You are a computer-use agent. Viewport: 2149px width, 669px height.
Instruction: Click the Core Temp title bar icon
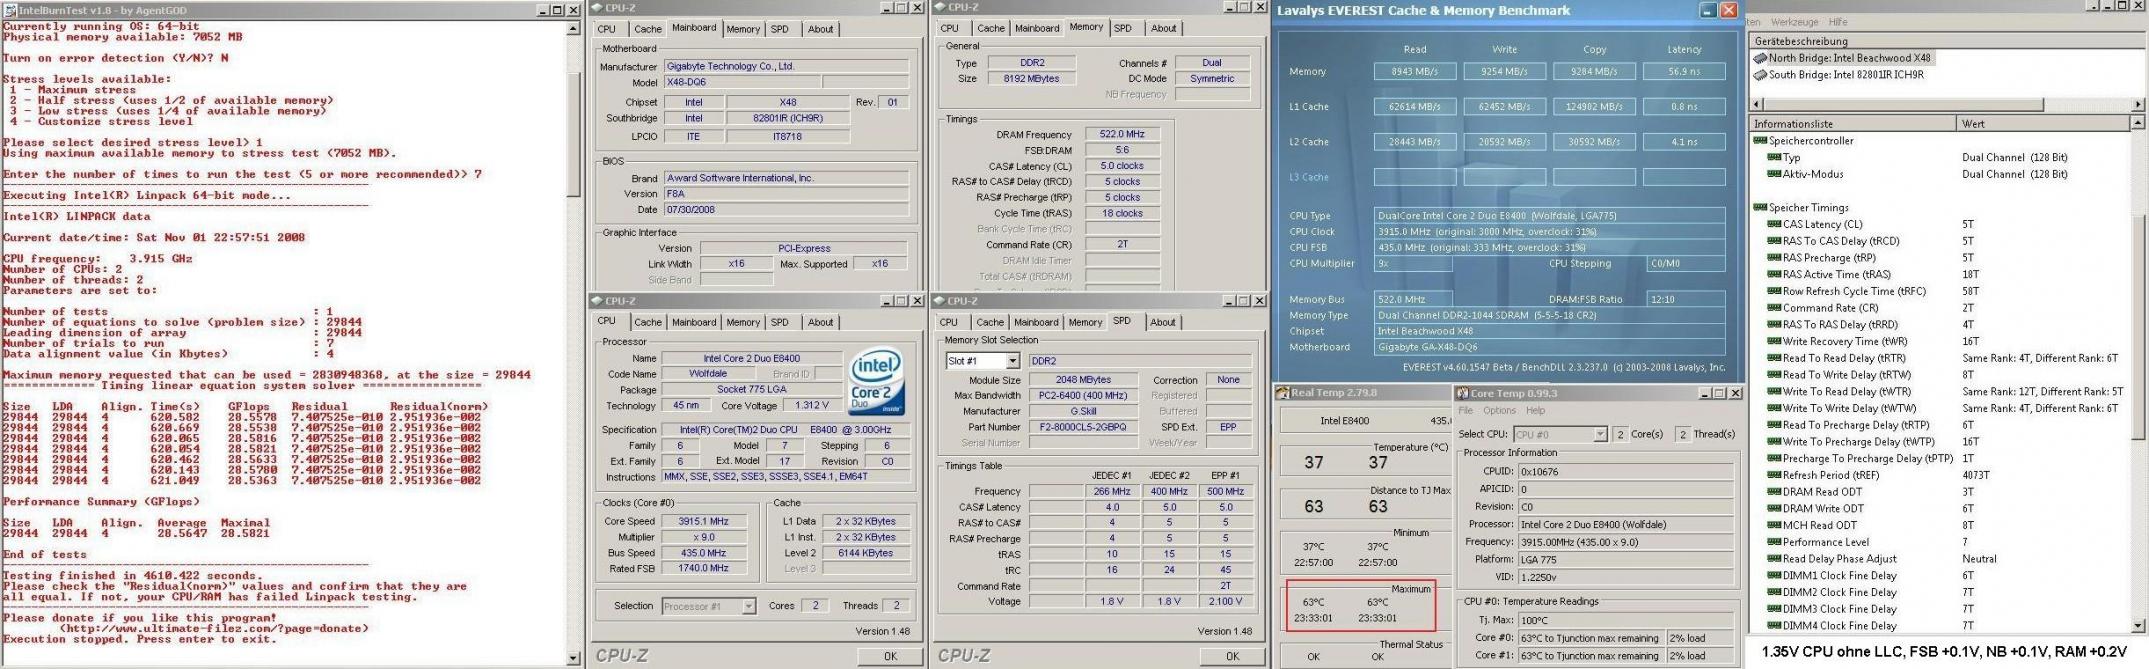pos(1462,393)
